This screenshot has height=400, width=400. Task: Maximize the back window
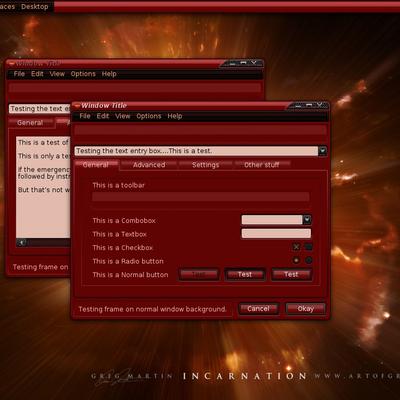243,63
